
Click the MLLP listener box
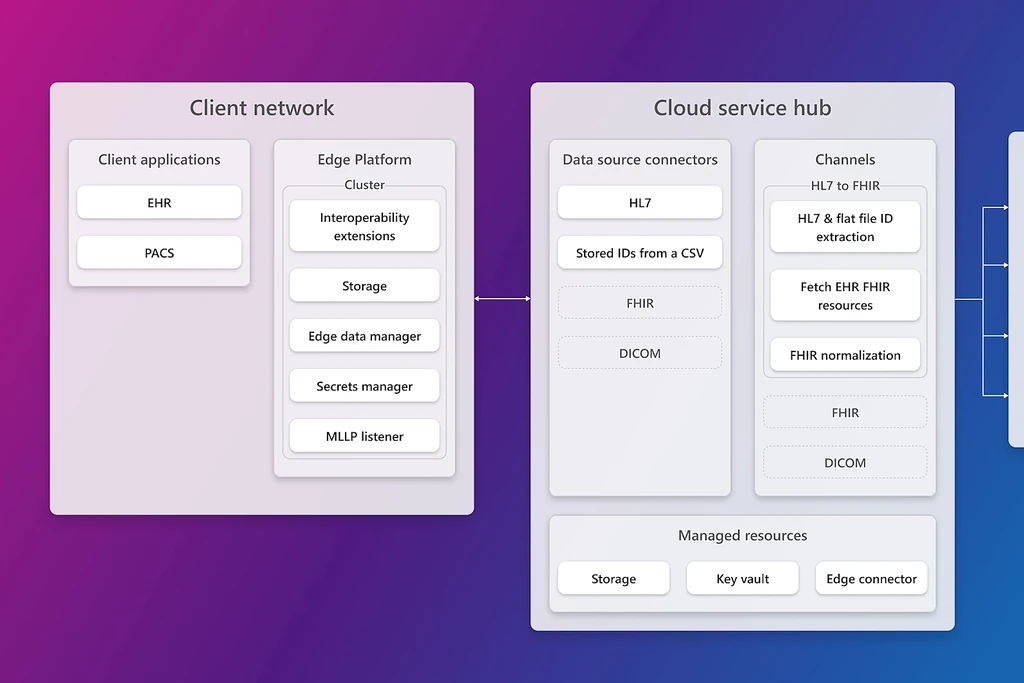click(x=364, y=436)
